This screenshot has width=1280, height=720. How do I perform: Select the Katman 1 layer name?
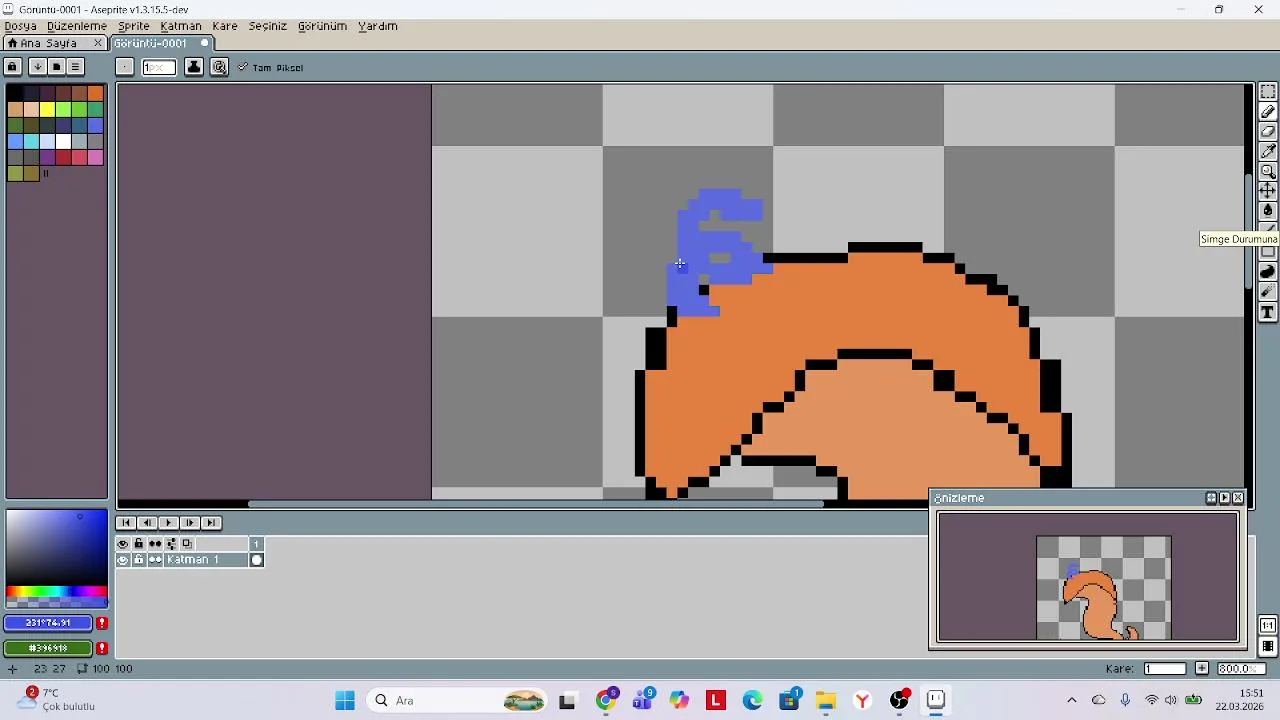coord(206,560)
